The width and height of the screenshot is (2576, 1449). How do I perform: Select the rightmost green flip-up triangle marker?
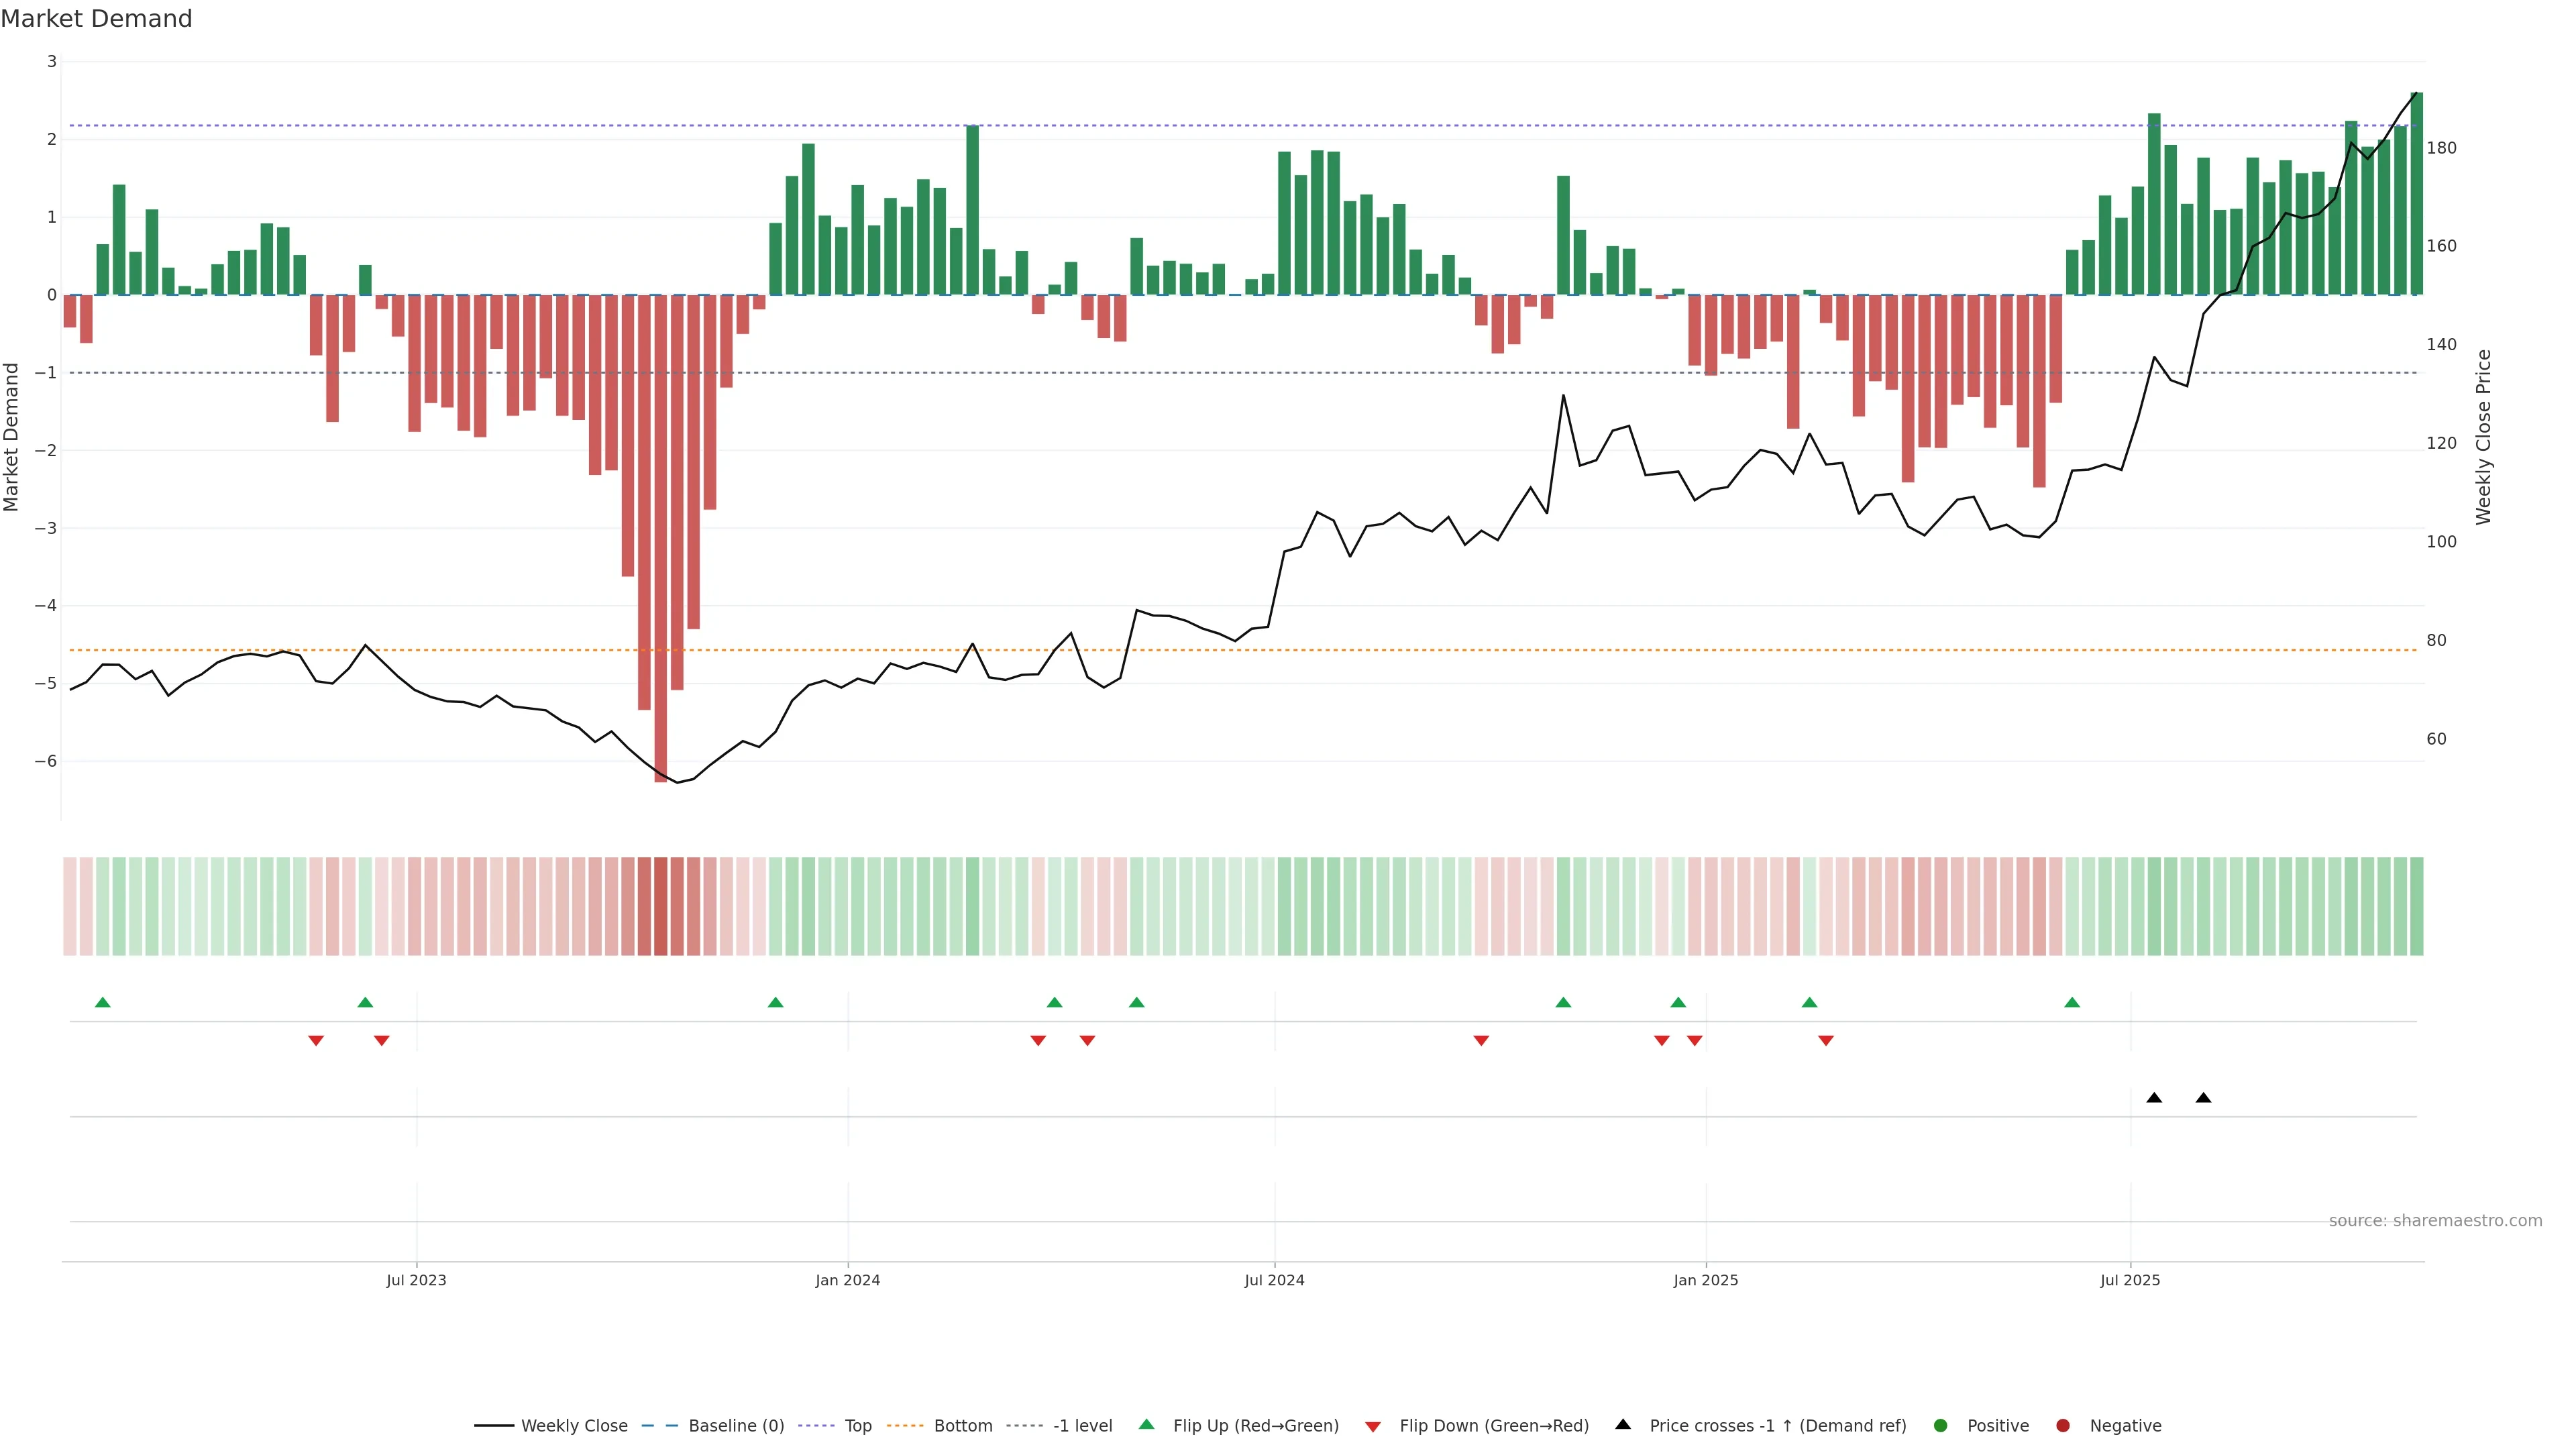[2072, 1003]
